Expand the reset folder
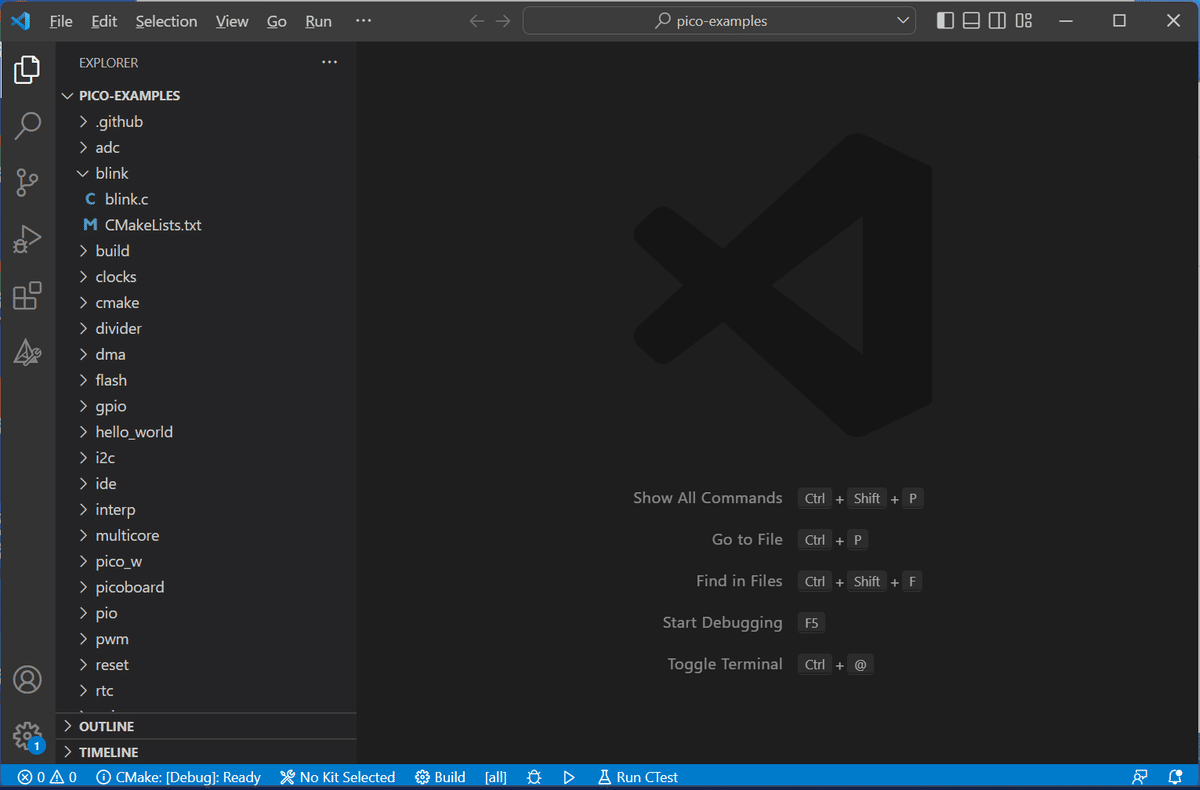The image size is (1200, 790). [x=206, y=665]
